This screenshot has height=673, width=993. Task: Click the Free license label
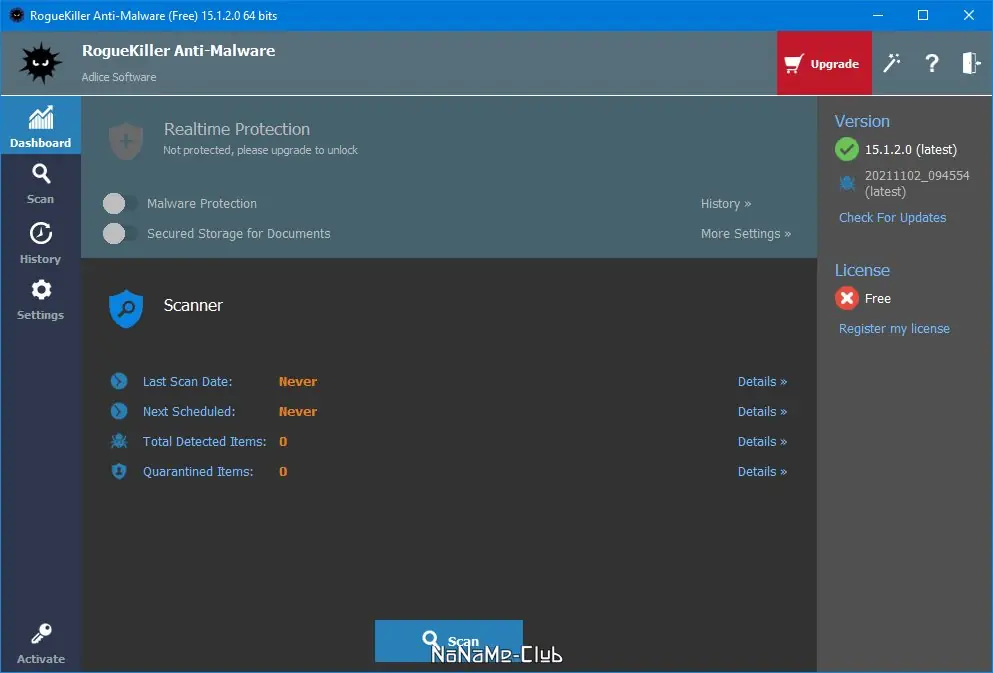[878, 298]
